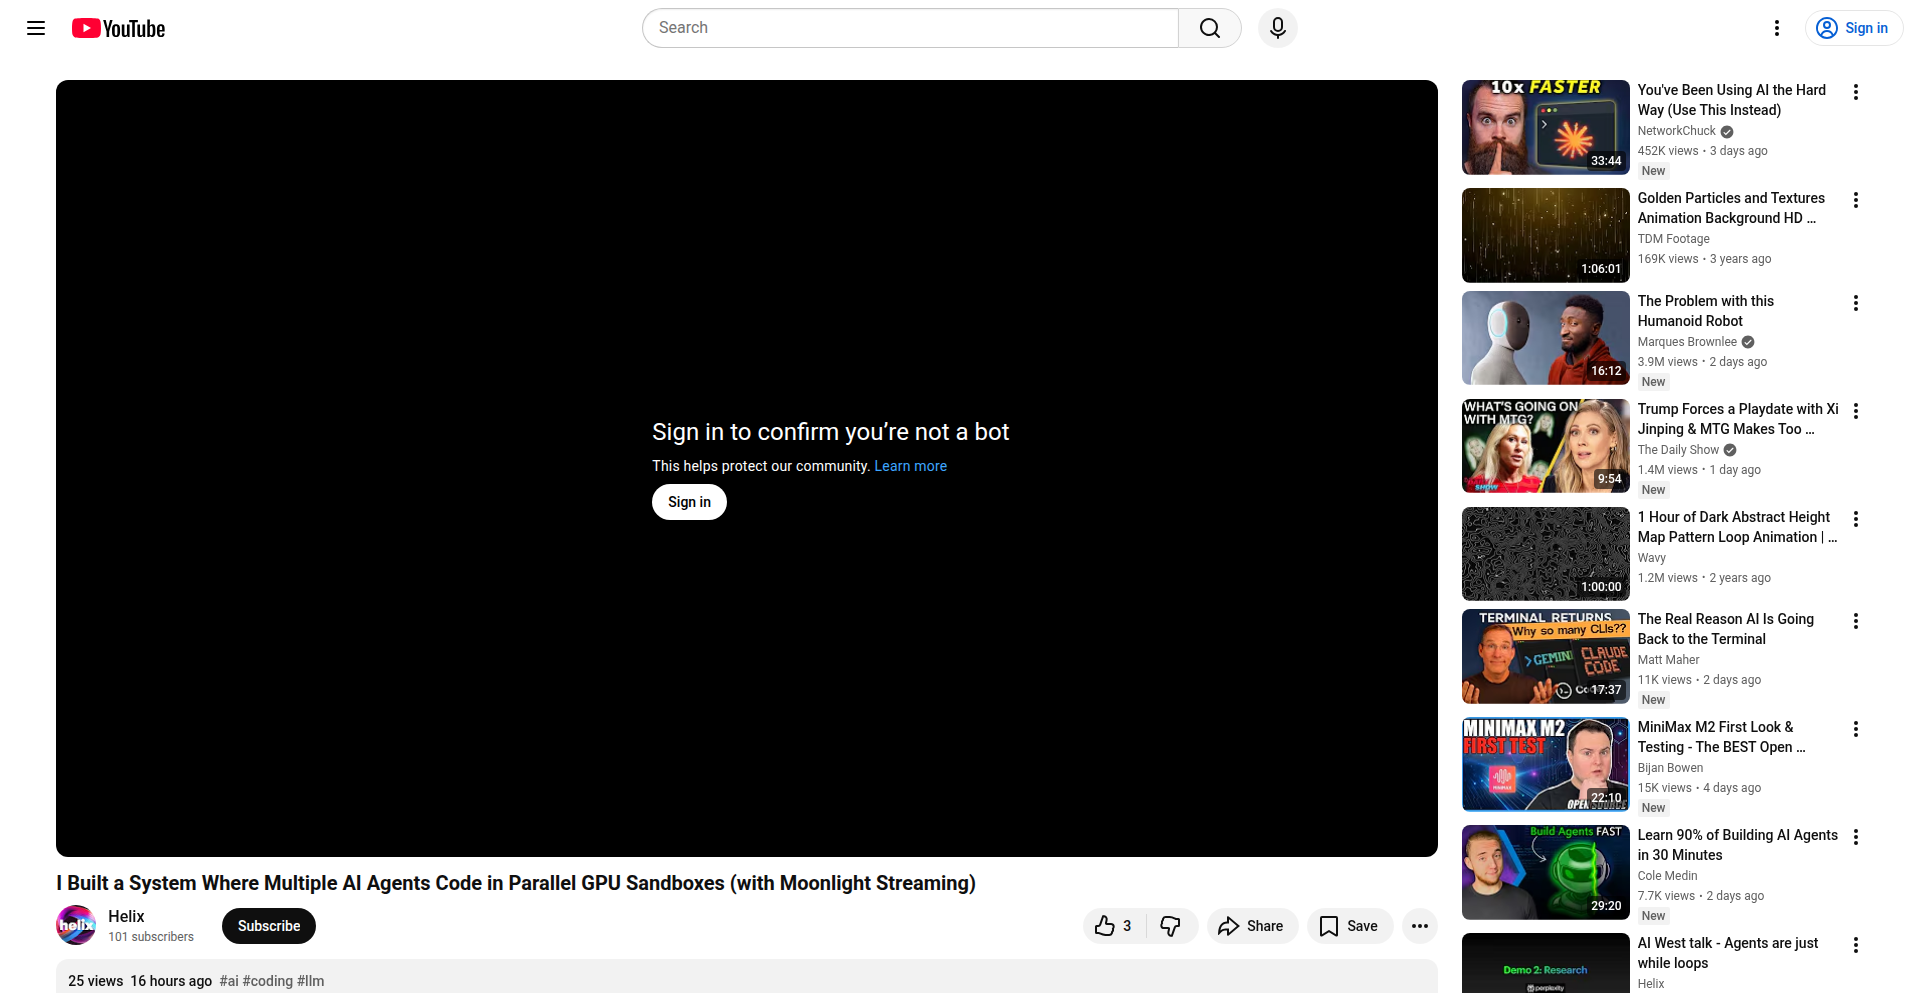Open the Learn more link
The image size is (1920, 993).
(x=911, y=466)
